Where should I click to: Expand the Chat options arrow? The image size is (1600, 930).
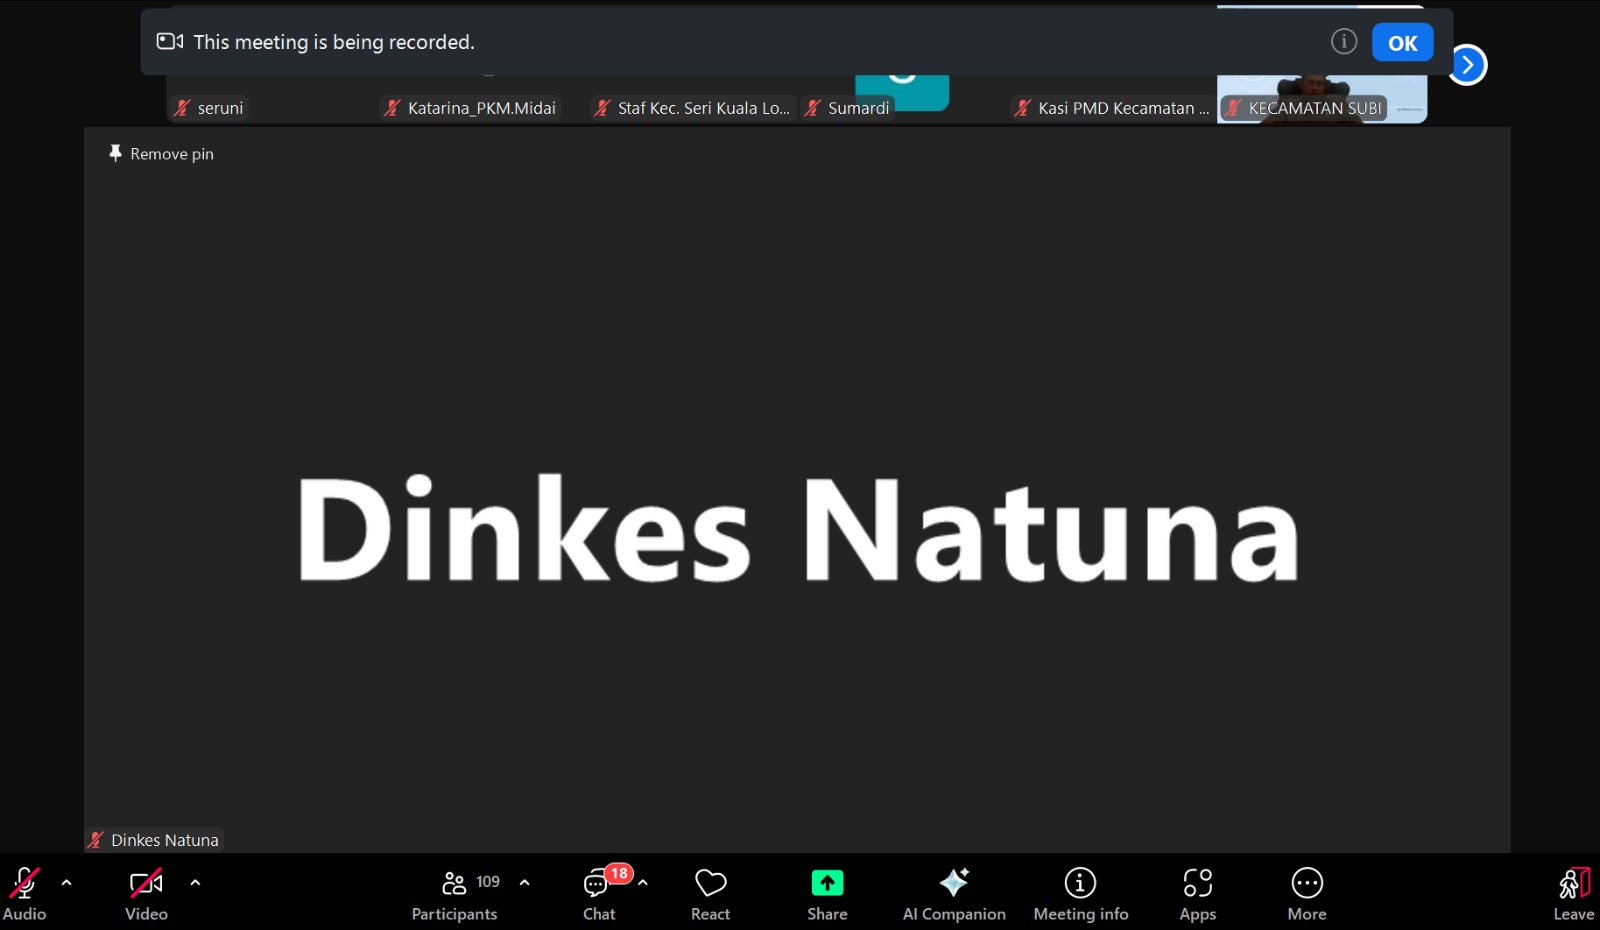pos(643,883)
